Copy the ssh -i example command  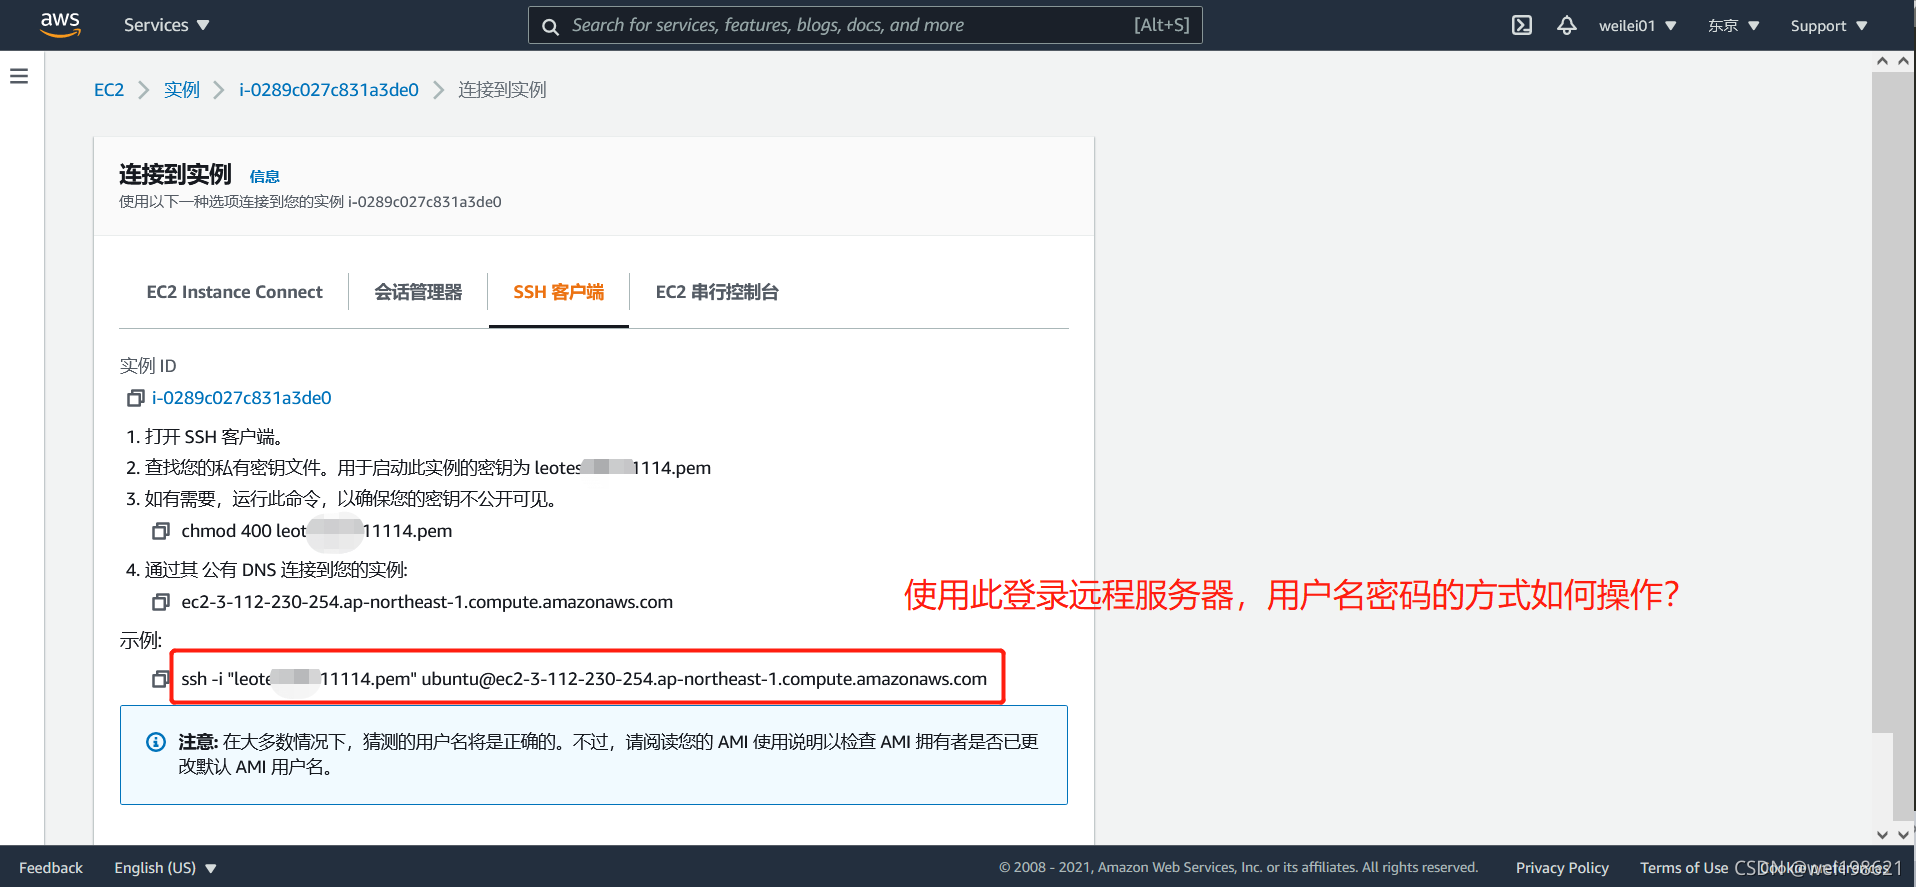tap(160, 679)
